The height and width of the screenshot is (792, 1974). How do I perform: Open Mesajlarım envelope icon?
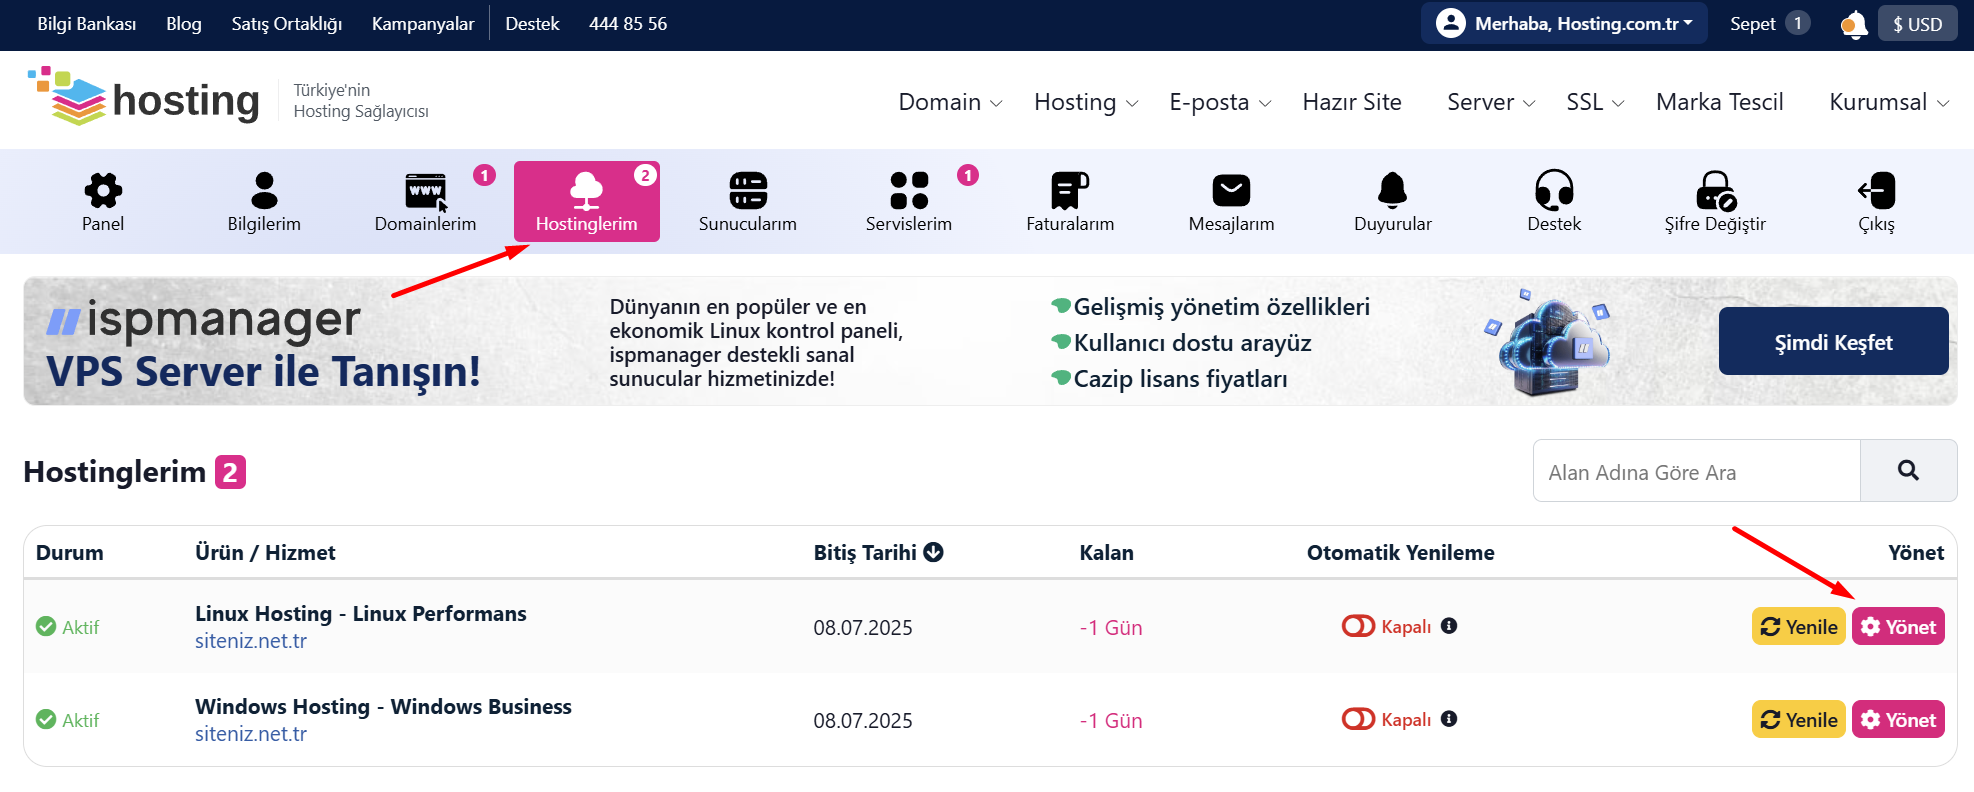(1231, 190)
